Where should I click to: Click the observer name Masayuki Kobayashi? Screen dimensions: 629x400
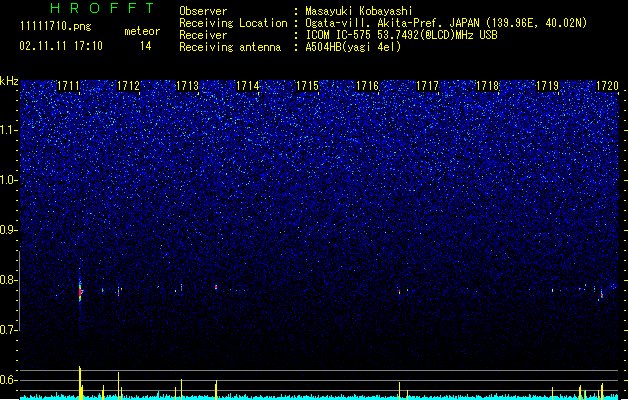coord(359,11)
